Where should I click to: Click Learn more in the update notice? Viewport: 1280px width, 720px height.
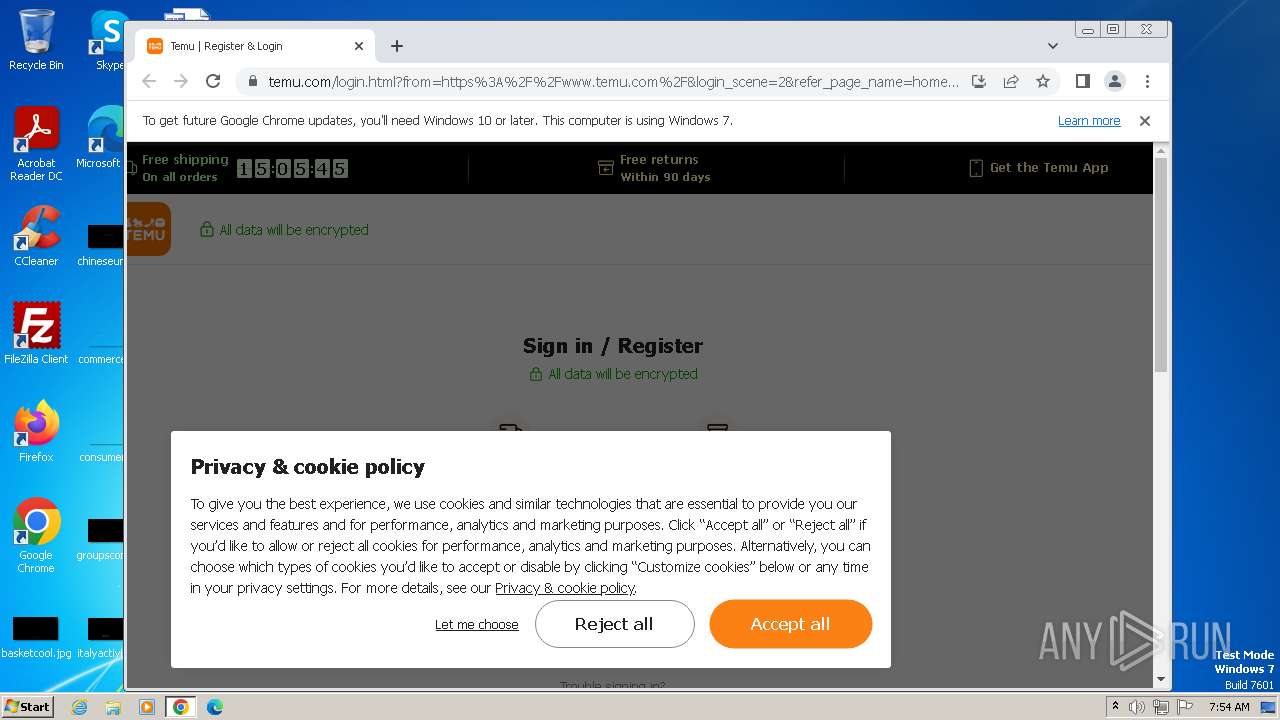[x=1089, y=121]
